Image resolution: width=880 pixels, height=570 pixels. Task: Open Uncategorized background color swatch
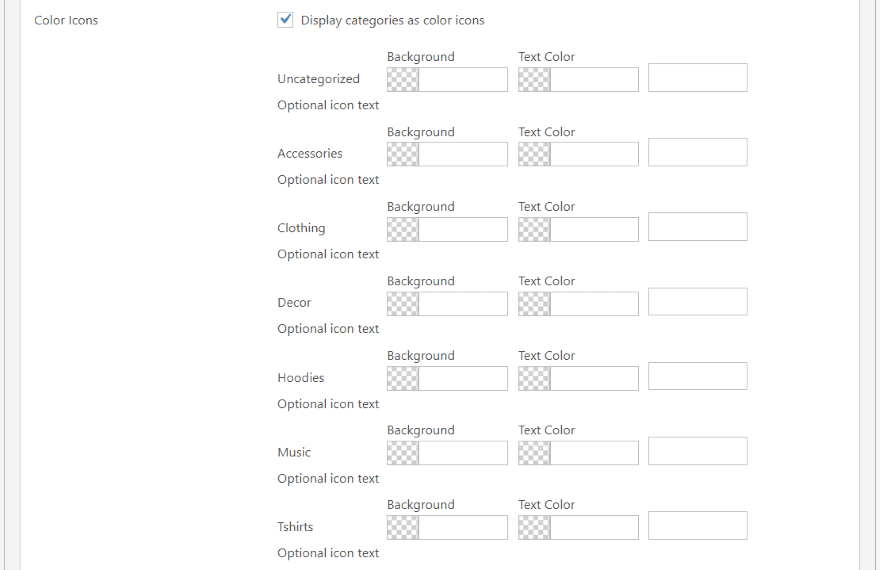point(403,80)
